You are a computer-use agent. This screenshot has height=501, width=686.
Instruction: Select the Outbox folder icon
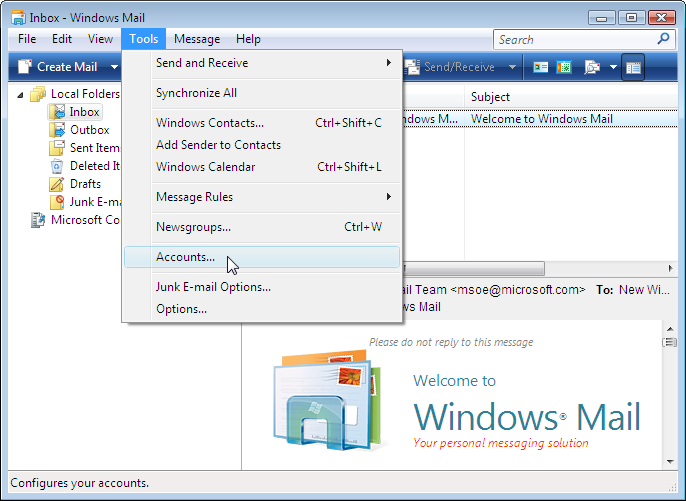(57, 130)
